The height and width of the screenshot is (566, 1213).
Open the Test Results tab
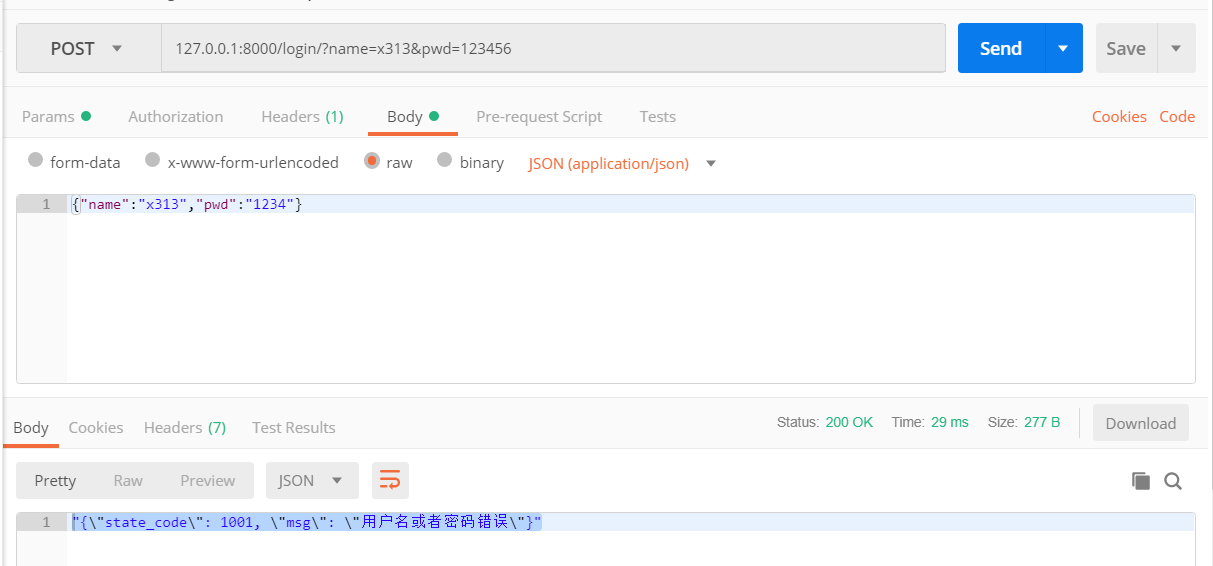click(x=294, y=428)
